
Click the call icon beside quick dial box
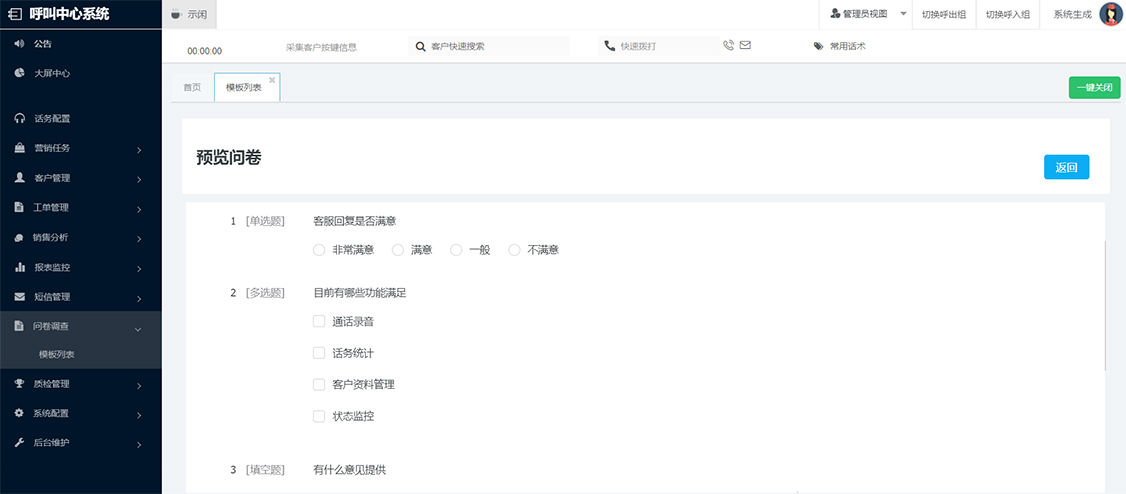click(x=729, y=45)
